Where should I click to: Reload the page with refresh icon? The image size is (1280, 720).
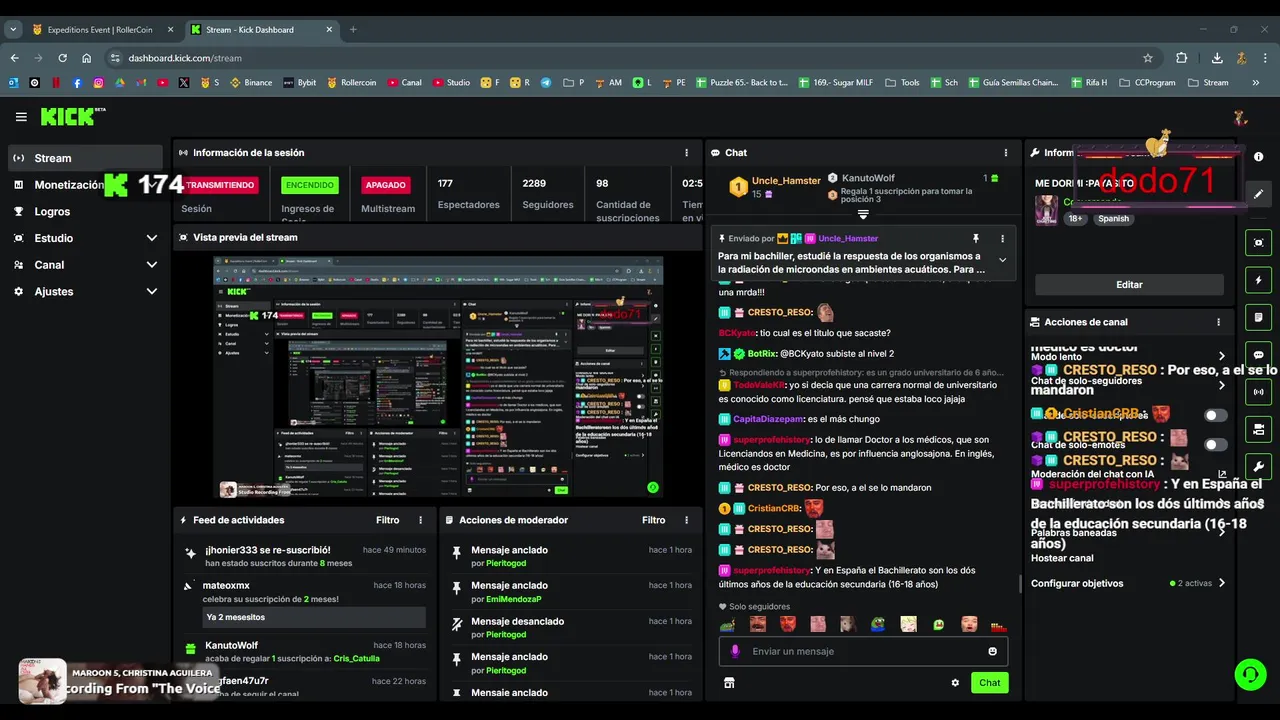[62, 58]
